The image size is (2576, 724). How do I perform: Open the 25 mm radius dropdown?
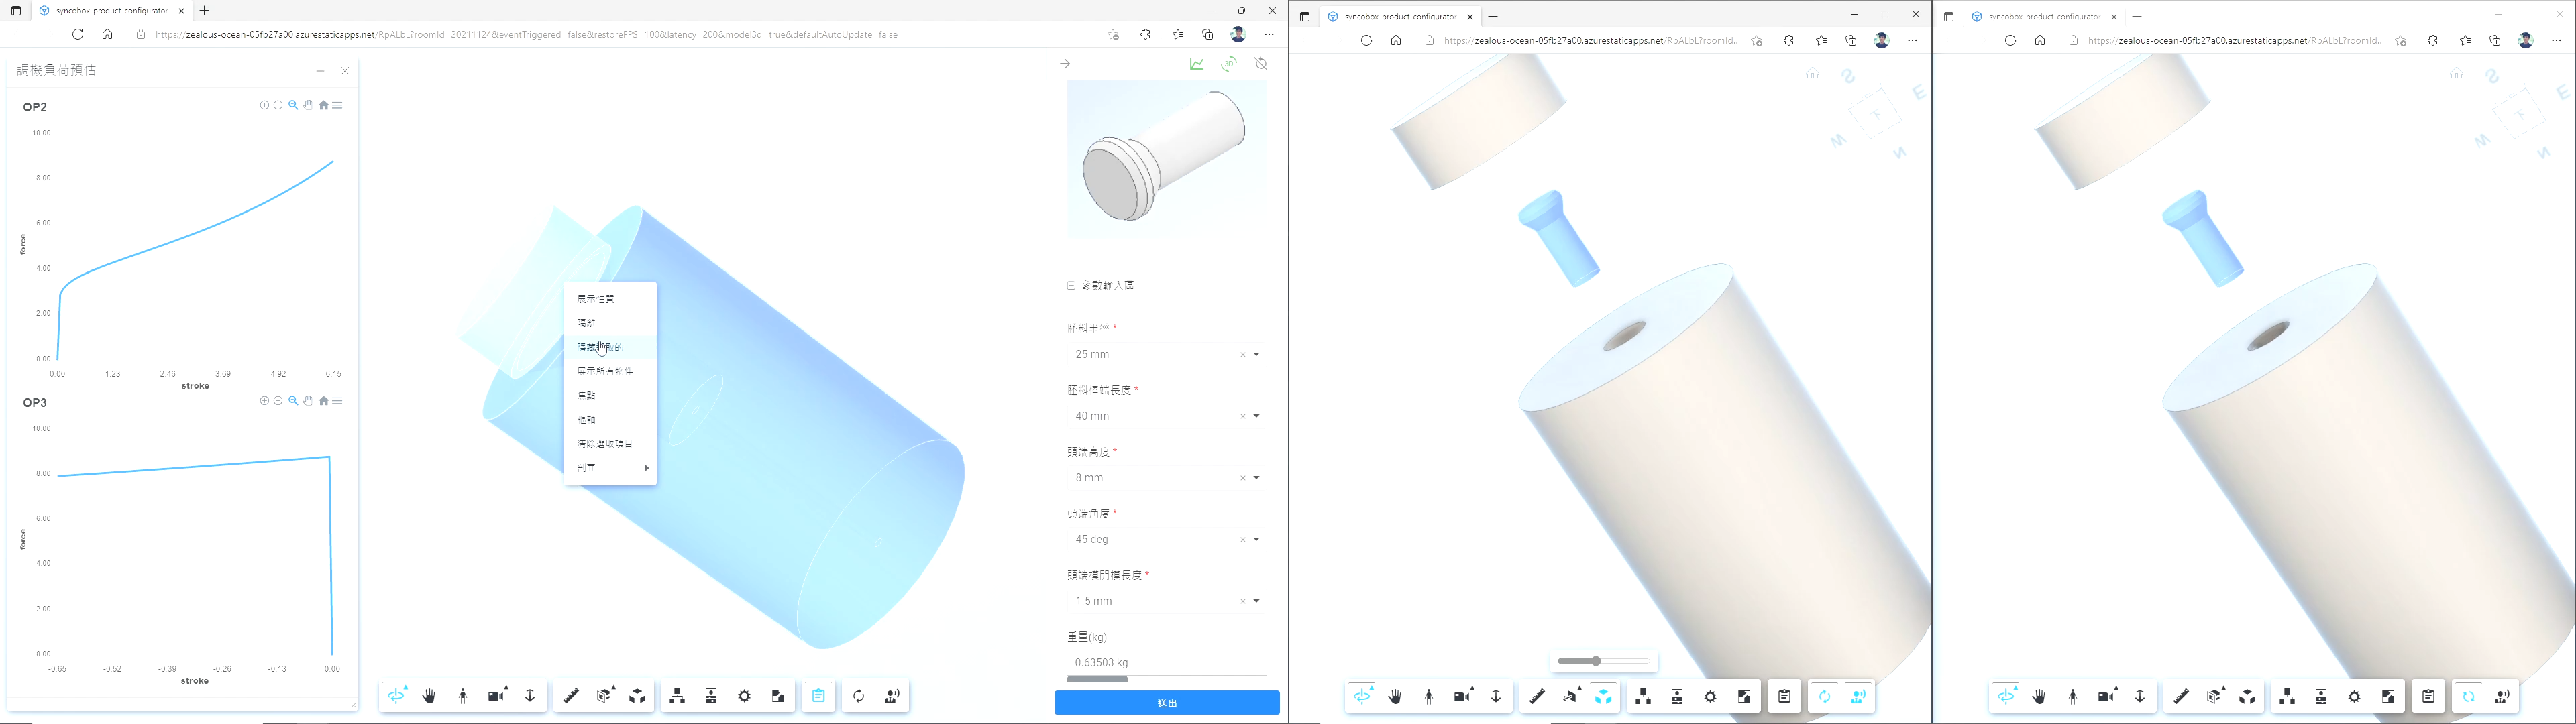[1256, 355]
